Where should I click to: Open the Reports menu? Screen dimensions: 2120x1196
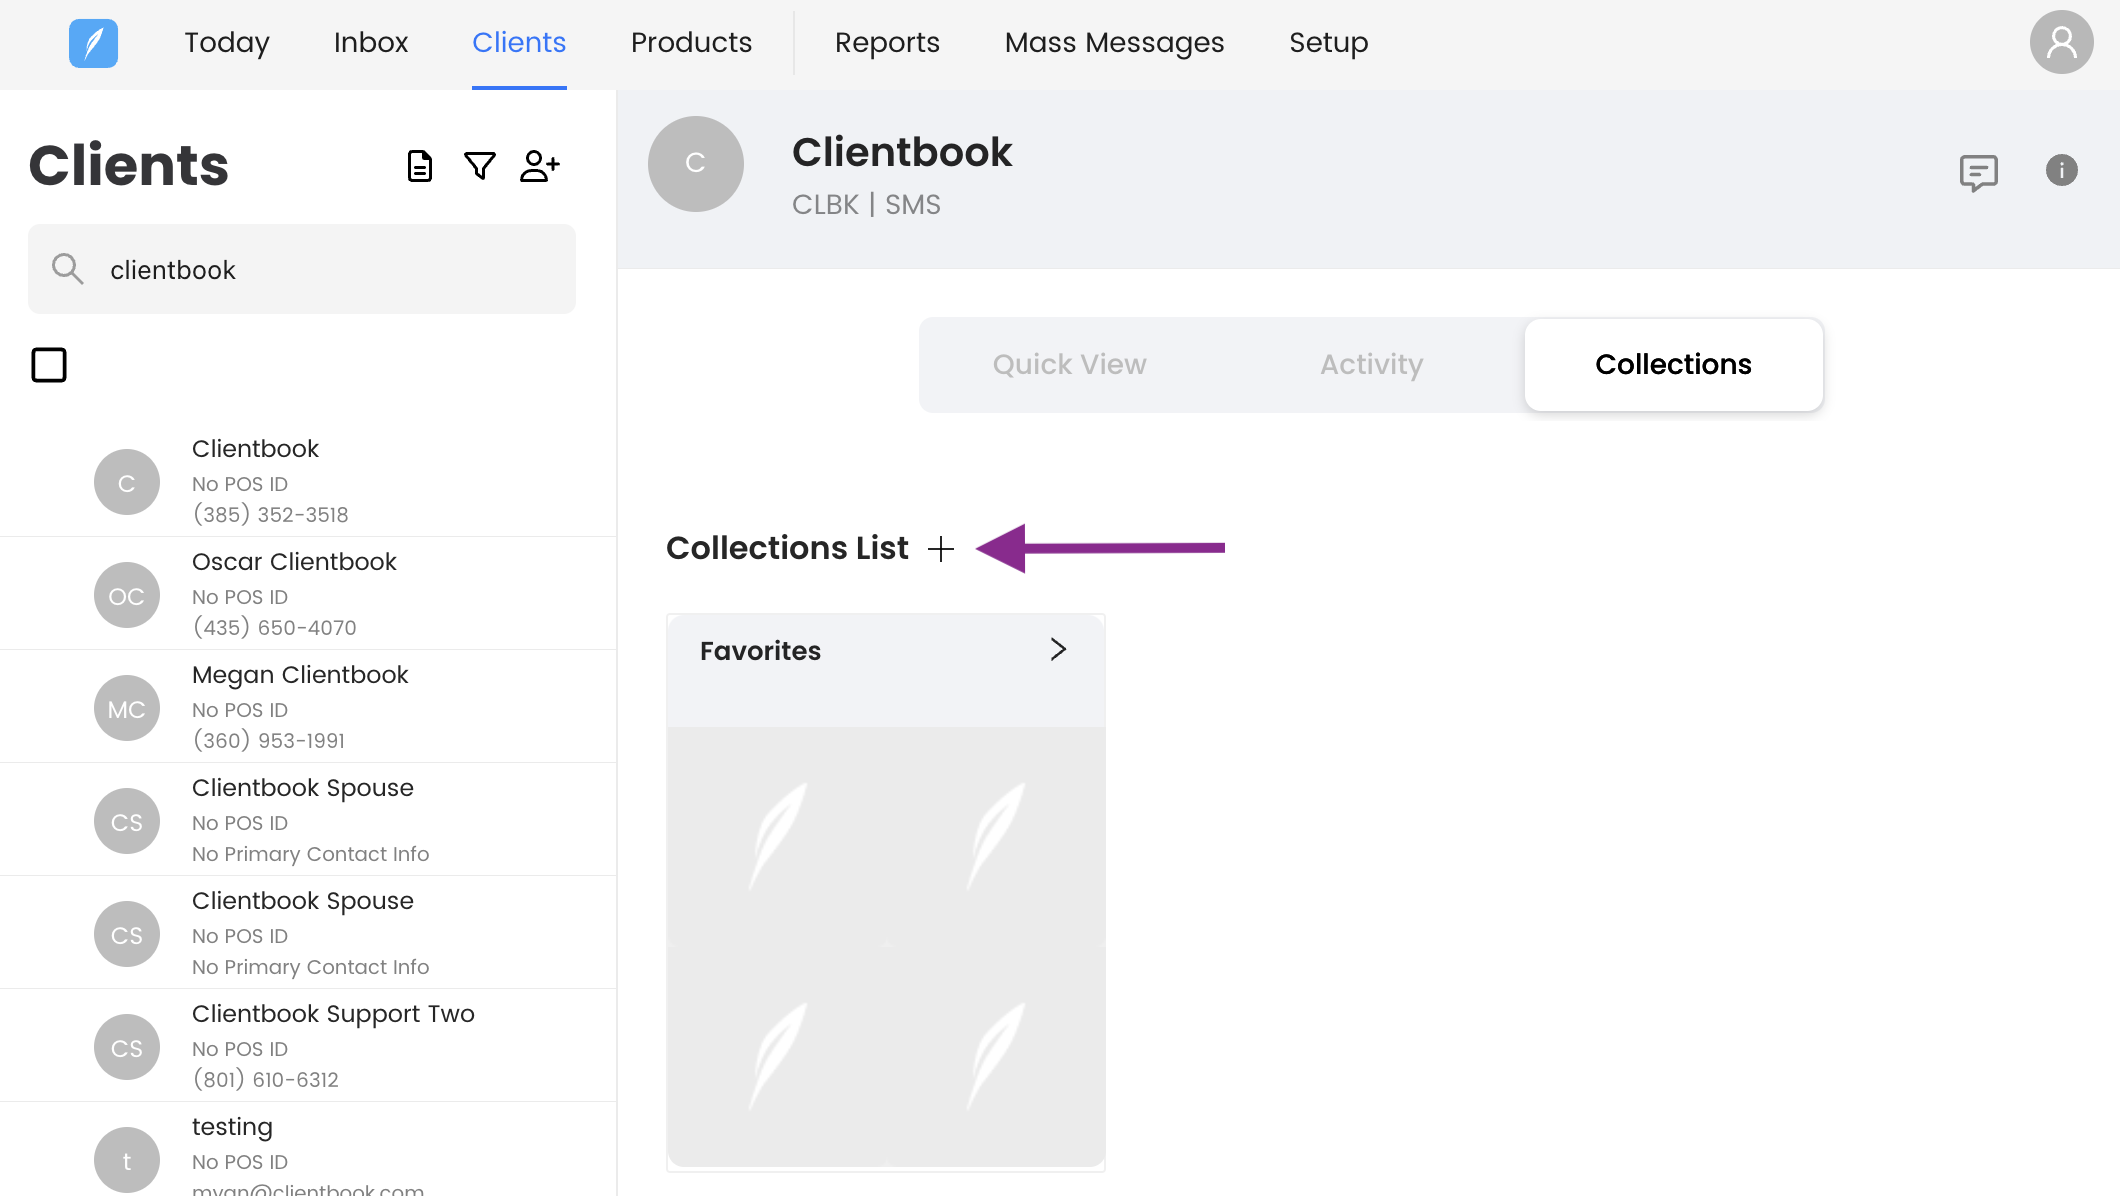[x=887, y=43]
